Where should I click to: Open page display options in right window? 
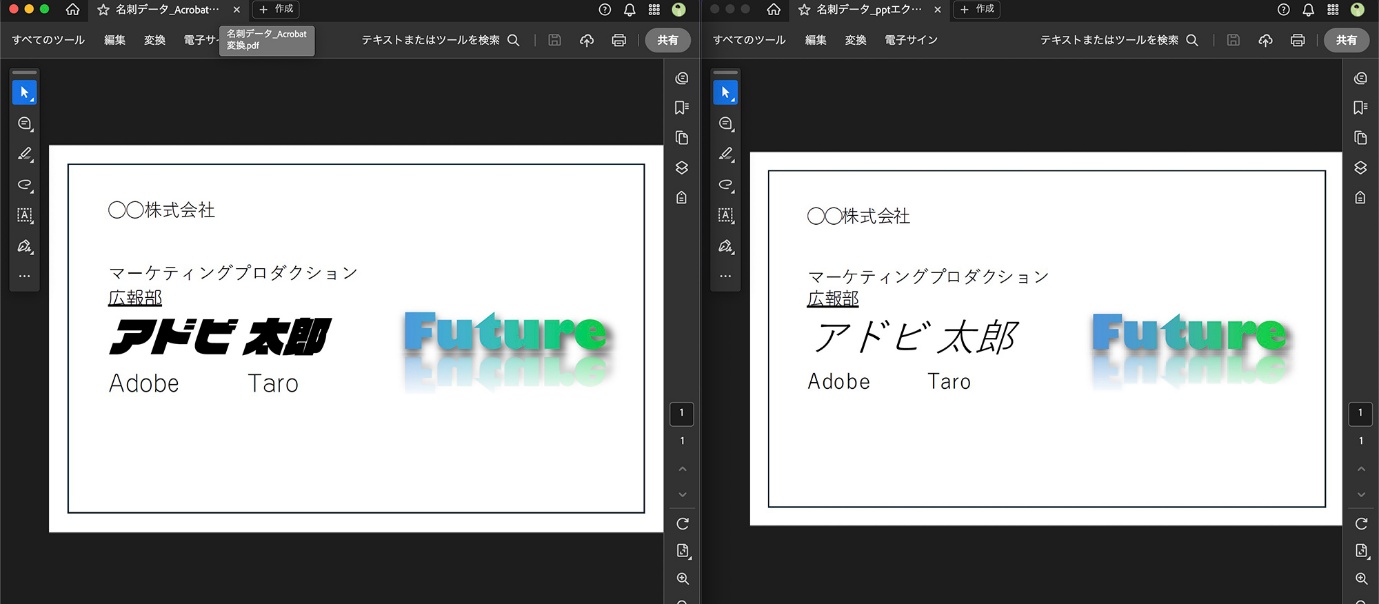pyautogui.click(x=1361, y=551)
